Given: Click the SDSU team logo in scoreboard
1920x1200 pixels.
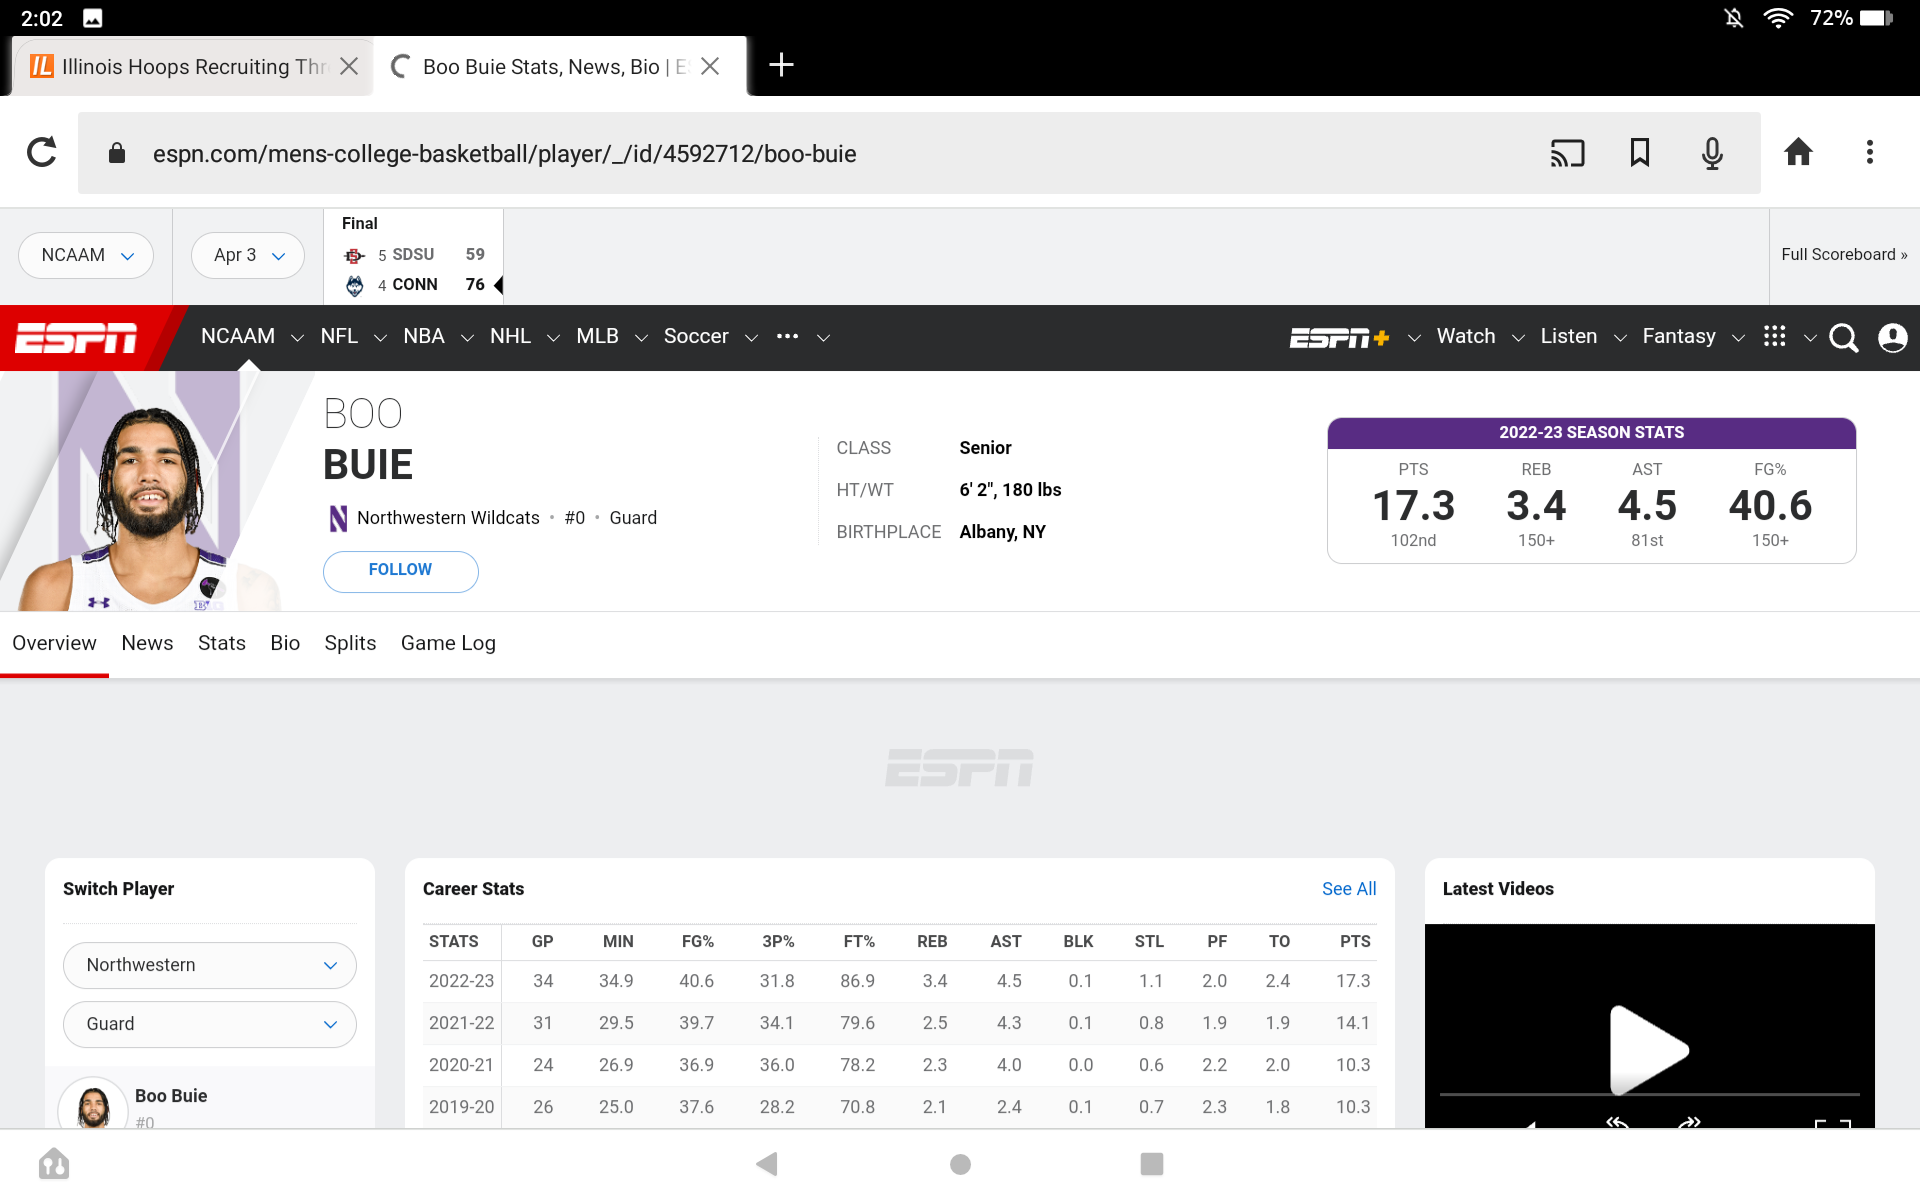Looking at the screenshot, I should coord(354,256).
